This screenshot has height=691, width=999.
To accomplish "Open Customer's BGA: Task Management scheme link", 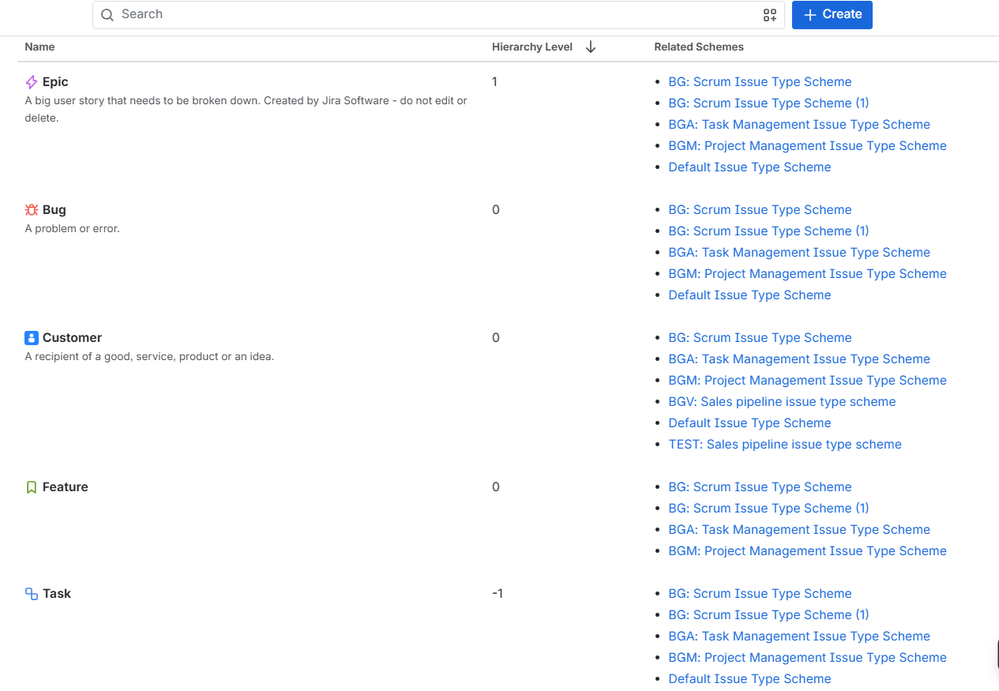I will coord(799,359).
